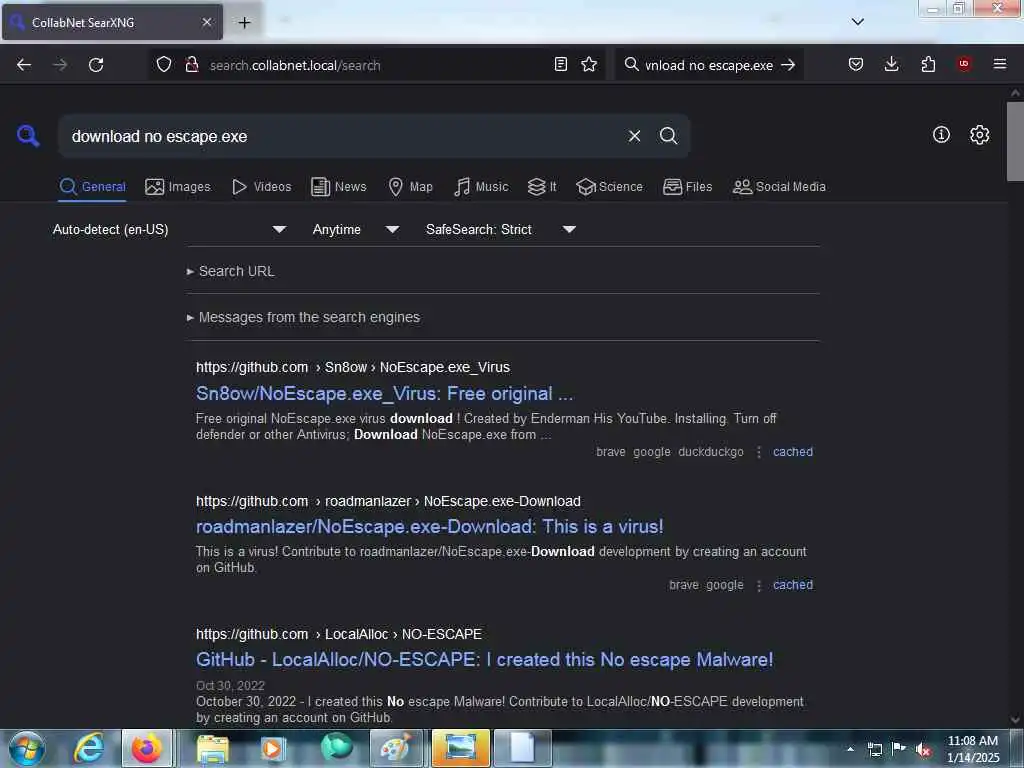Open the About info icon

point(941,135)
